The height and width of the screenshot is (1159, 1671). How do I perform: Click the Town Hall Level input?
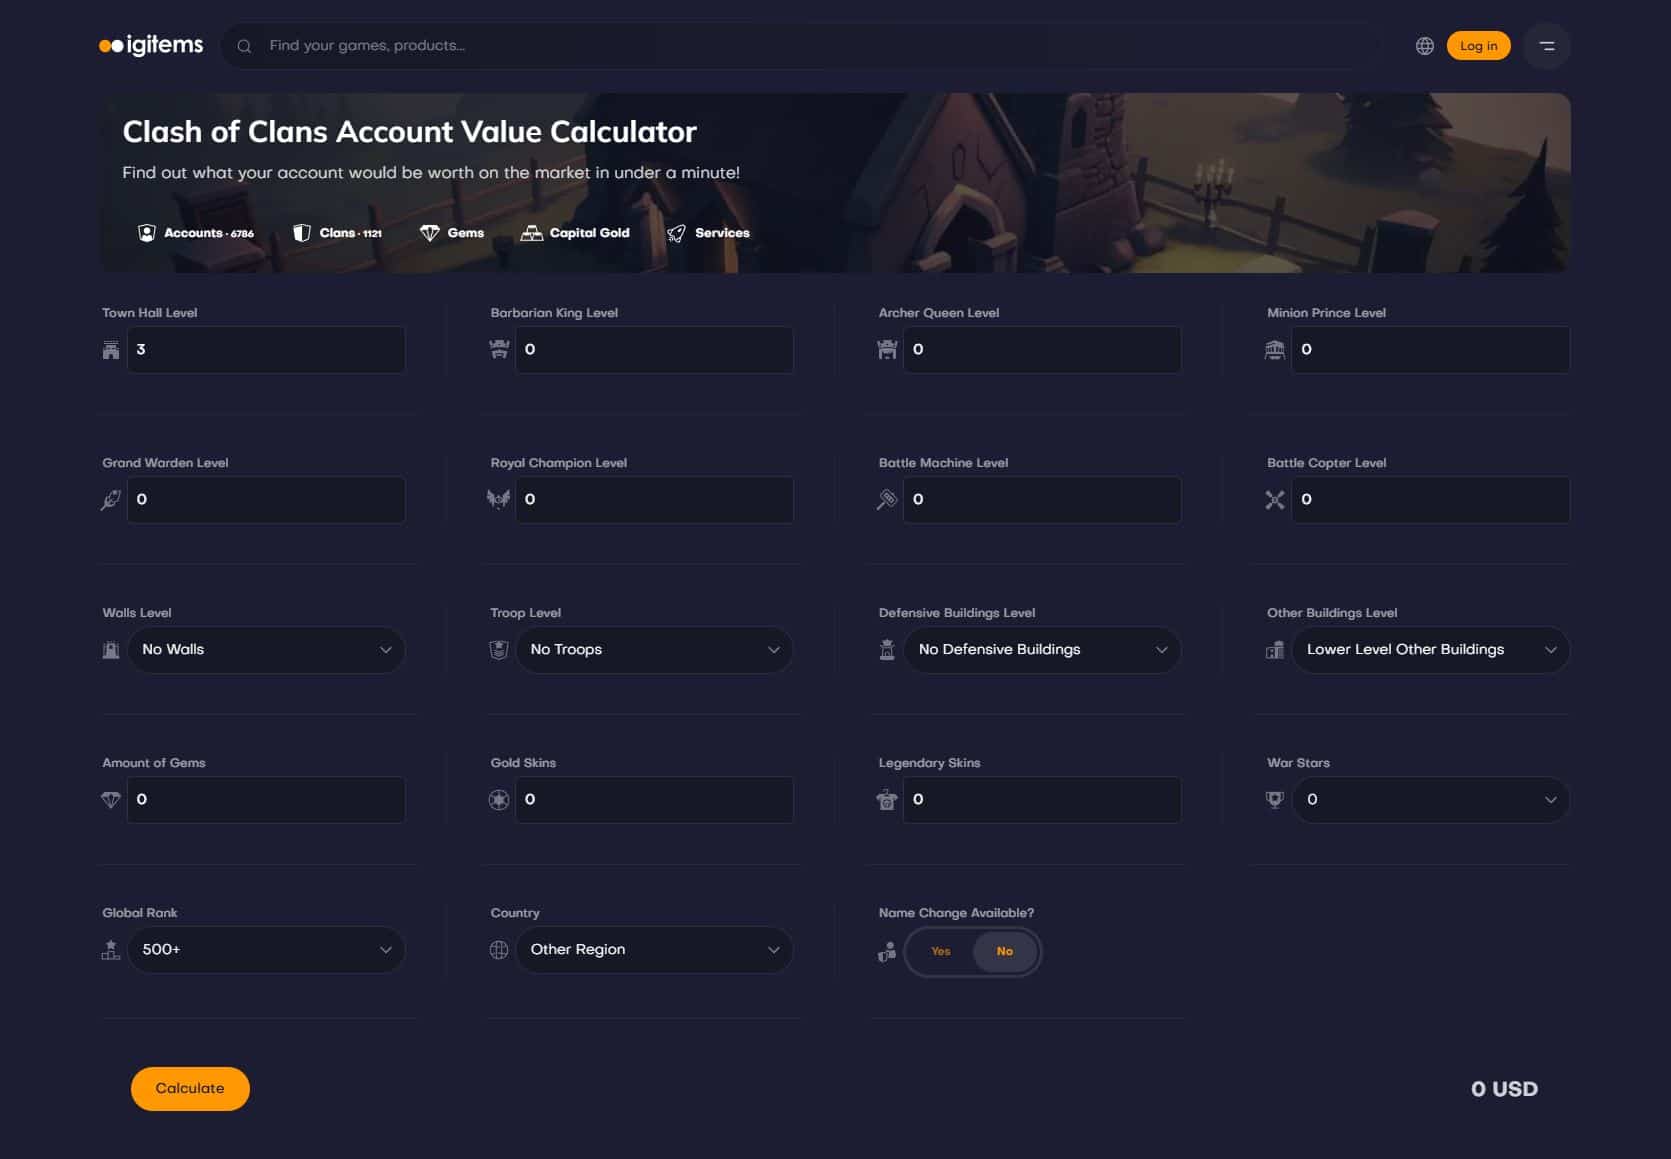[x=266, y=350]
